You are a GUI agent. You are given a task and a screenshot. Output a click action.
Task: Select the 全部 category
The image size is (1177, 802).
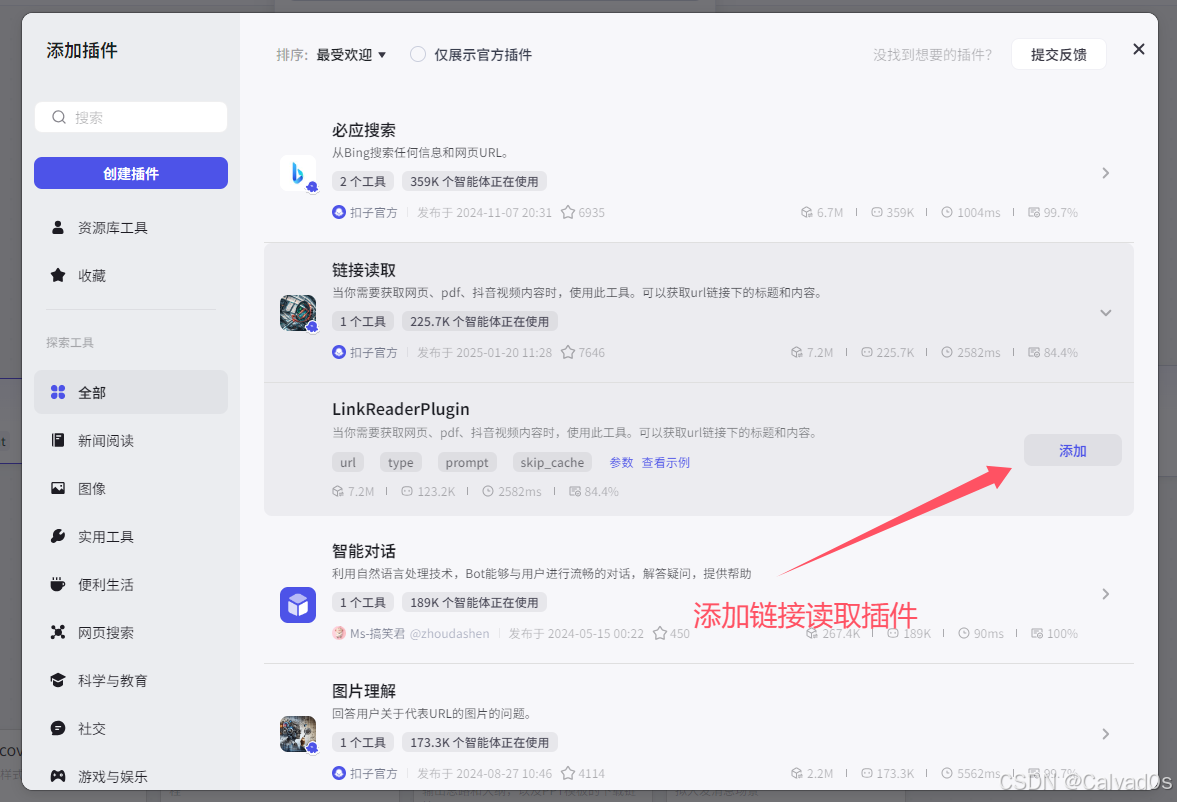pos(131,392)
